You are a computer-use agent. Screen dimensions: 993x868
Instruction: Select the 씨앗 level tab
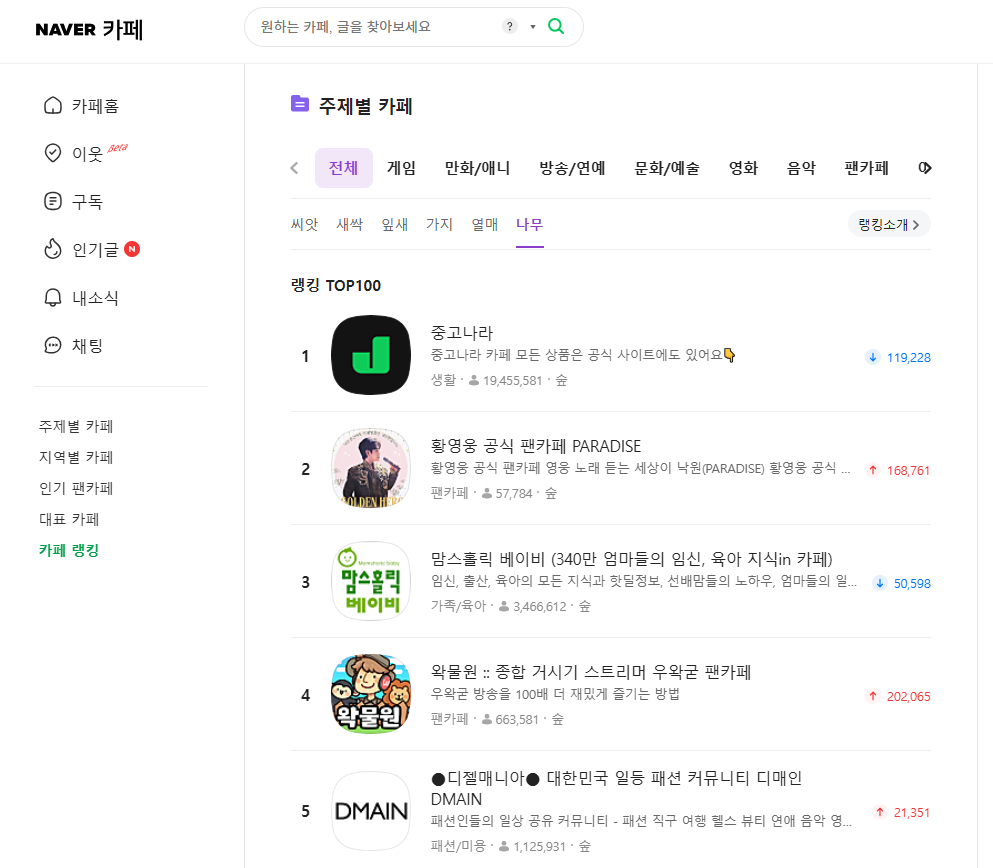[x=304, y=224]
